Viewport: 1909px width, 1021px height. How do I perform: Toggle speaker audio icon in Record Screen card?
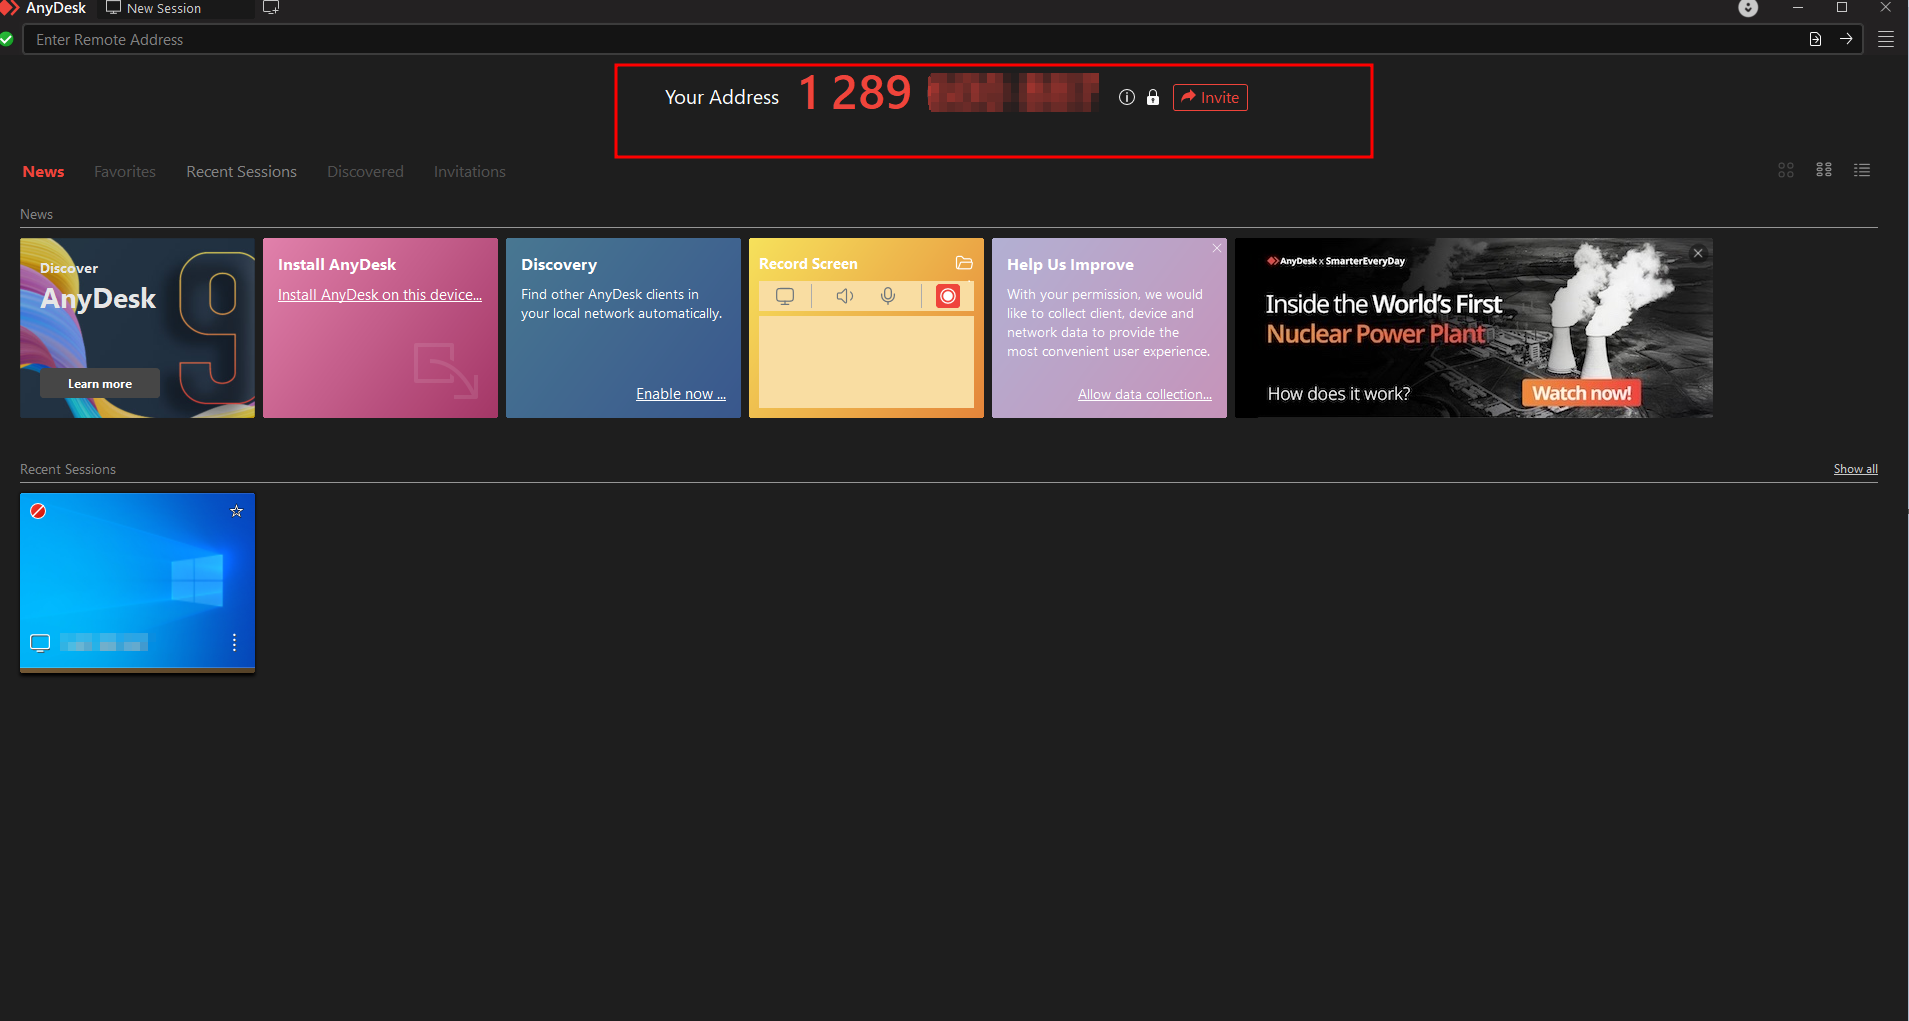click(844, 296)
